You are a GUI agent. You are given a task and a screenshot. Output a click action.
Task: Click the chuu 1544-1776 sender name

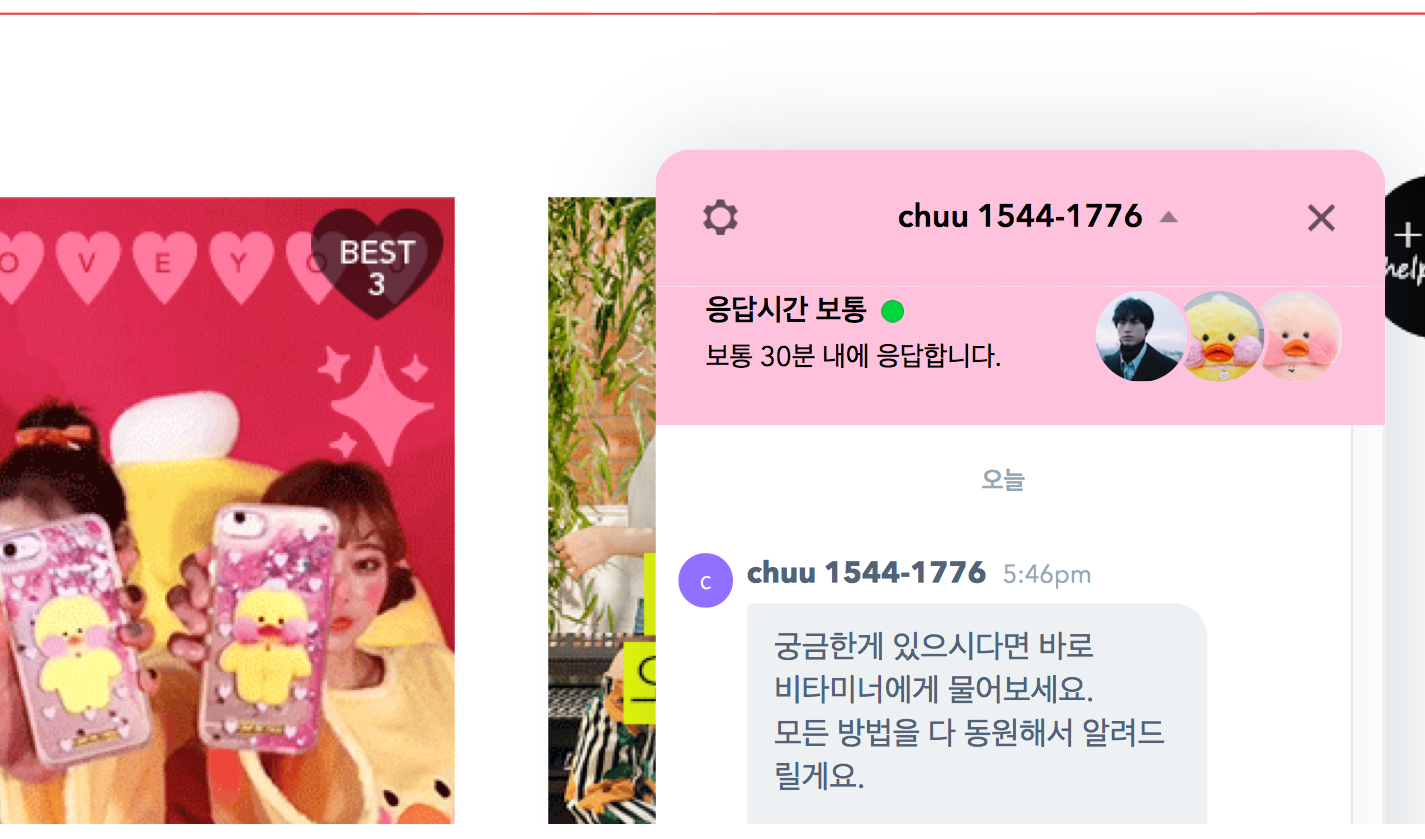[x=866, y=573]
